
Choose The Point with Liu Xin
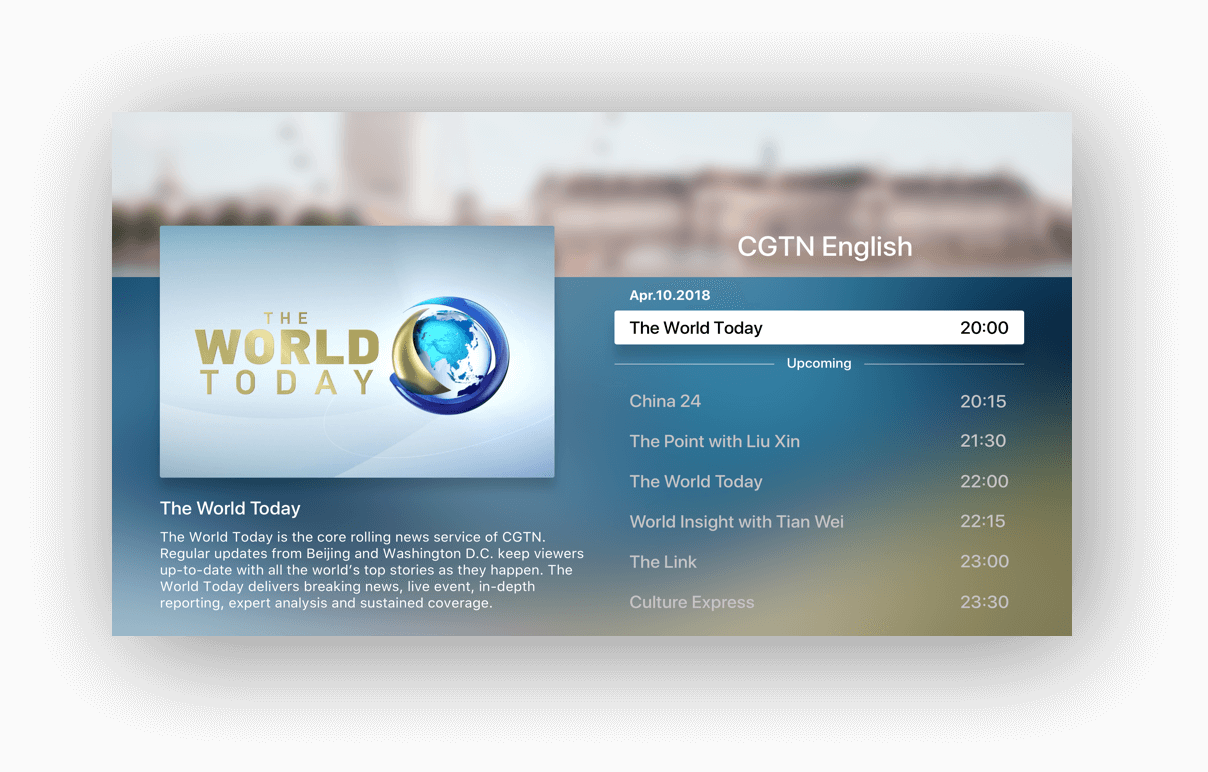click(x=819, y=441)
